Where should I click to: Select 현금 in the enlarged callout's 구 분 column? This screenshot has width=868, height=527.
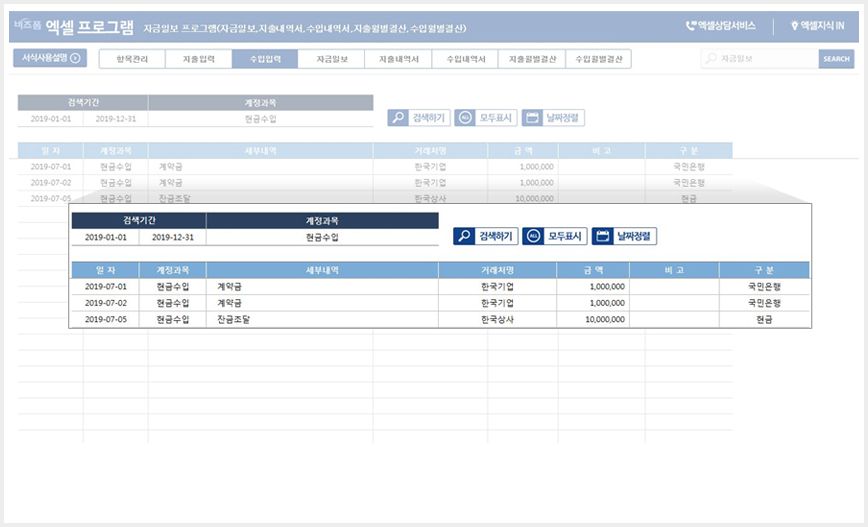click(764, 319)
